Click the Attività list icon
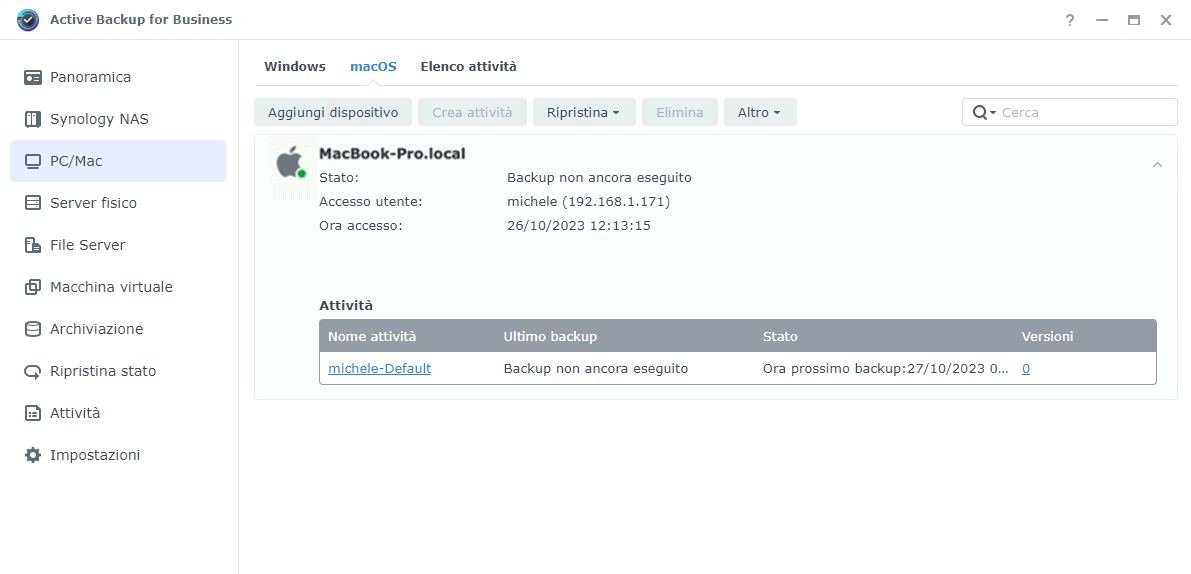1191x574 pixels. pyautogui.click(x=33, y=413)
